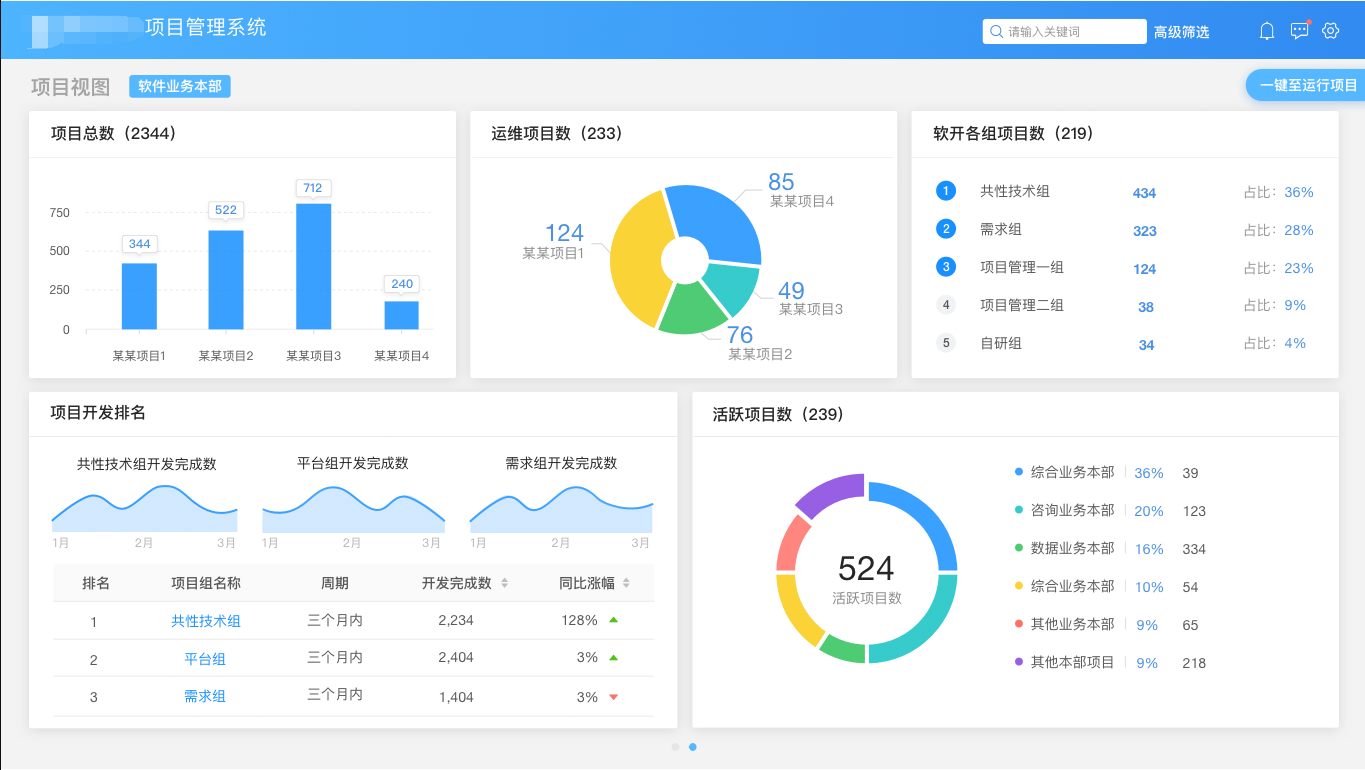Click the 712 data label on bar chart
1365x770 pixels.
[313, 188]
